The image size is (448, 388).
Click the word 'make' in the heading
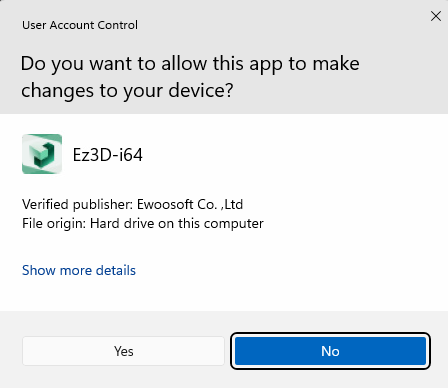336,63
